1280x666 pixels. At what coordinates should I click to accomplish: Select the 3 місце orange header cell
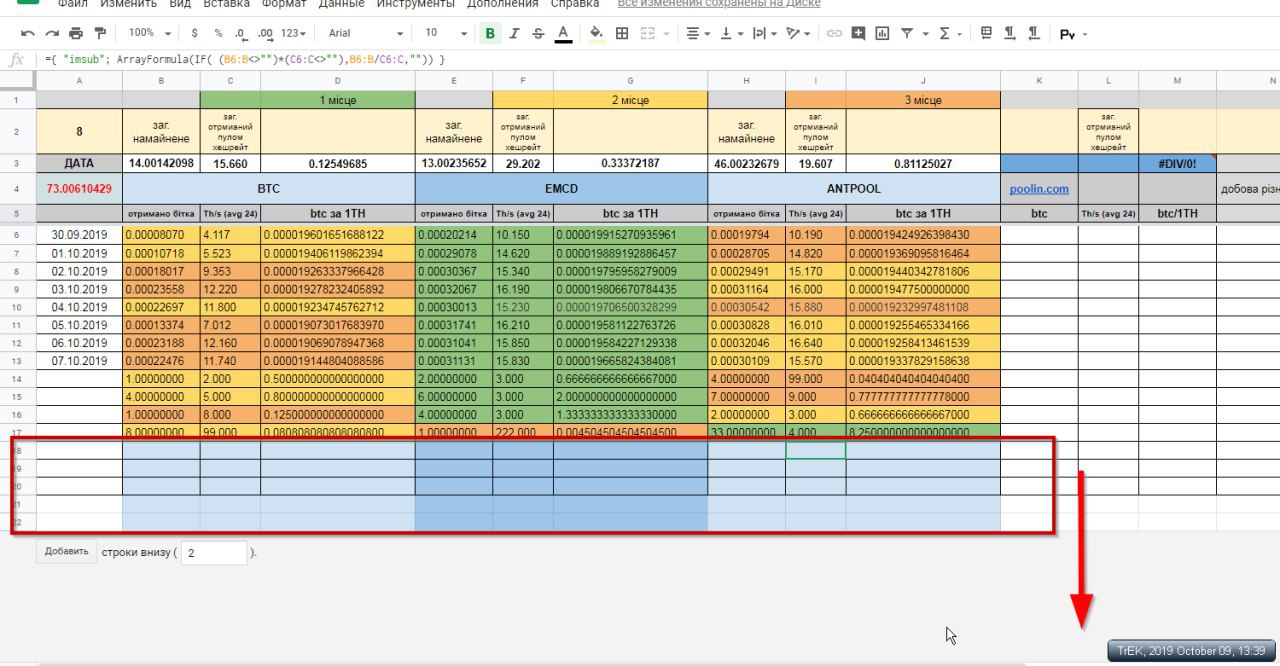[x=923, y=100]
